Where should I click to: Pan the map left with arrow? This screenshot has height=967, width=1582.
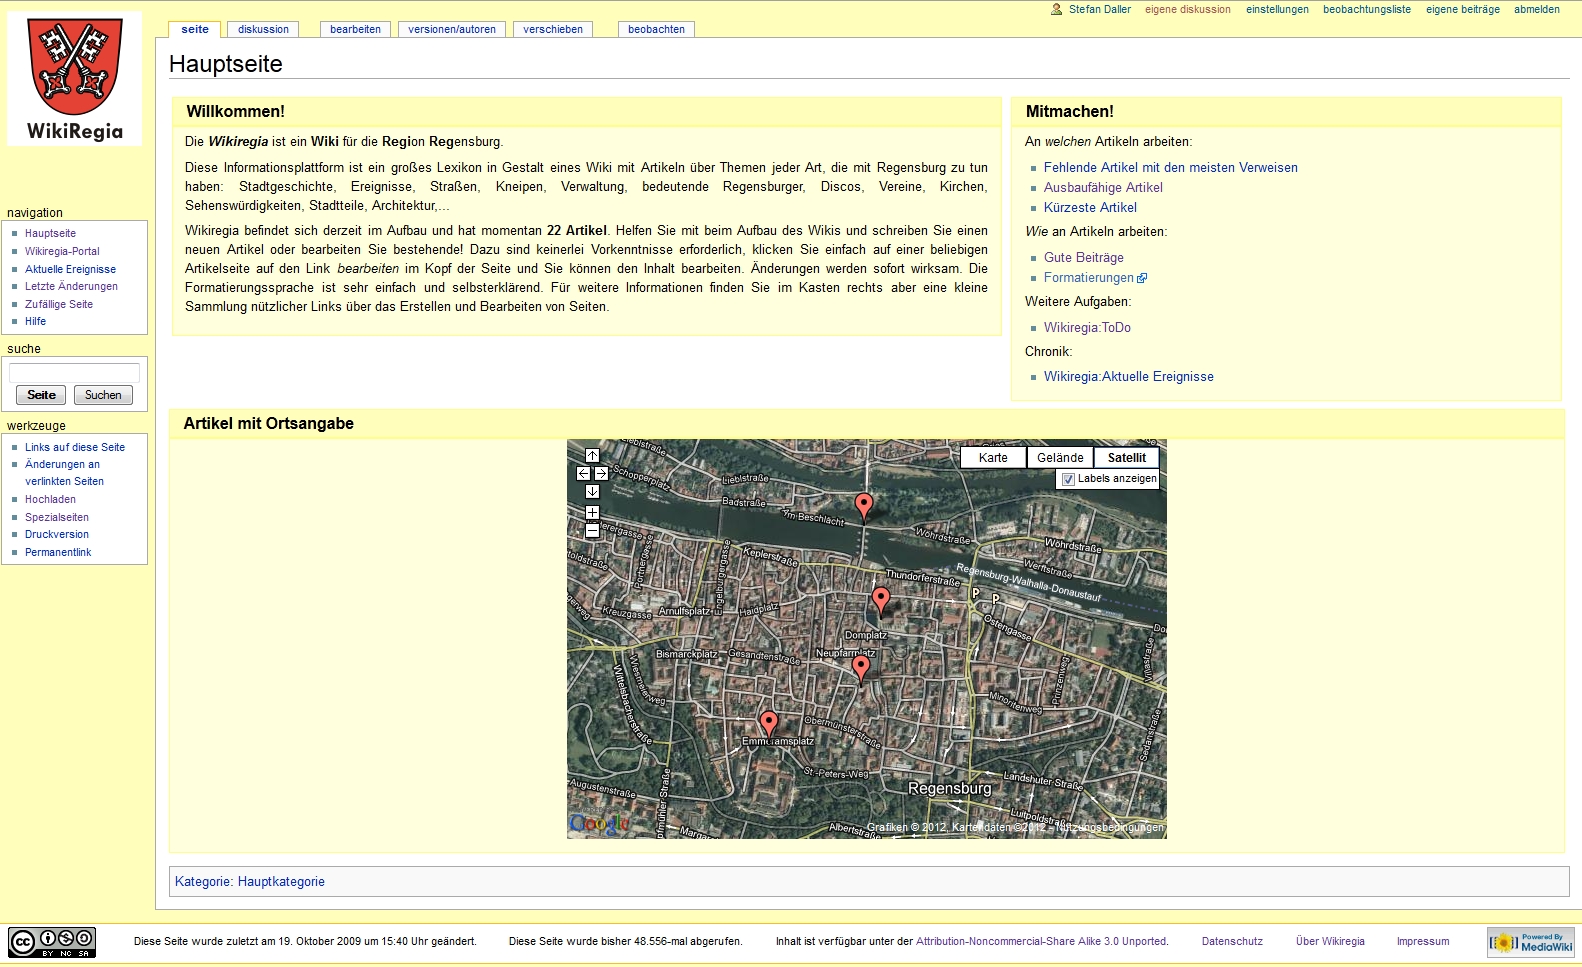click(583, 474)
